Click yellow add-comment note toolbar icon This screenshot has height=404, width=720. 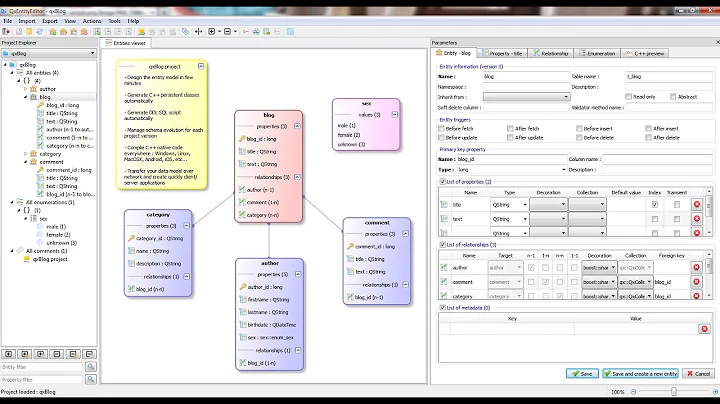click(141, 32)
